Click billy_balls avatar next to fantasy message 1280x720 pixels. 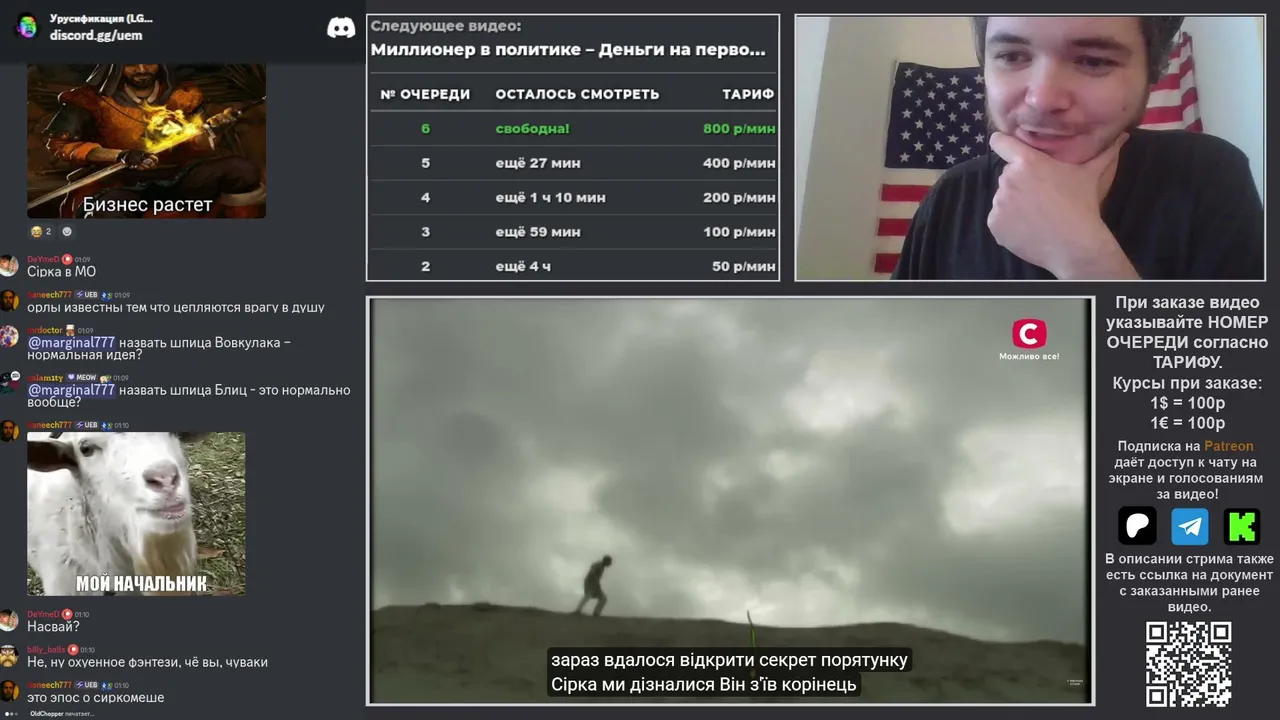9,656
